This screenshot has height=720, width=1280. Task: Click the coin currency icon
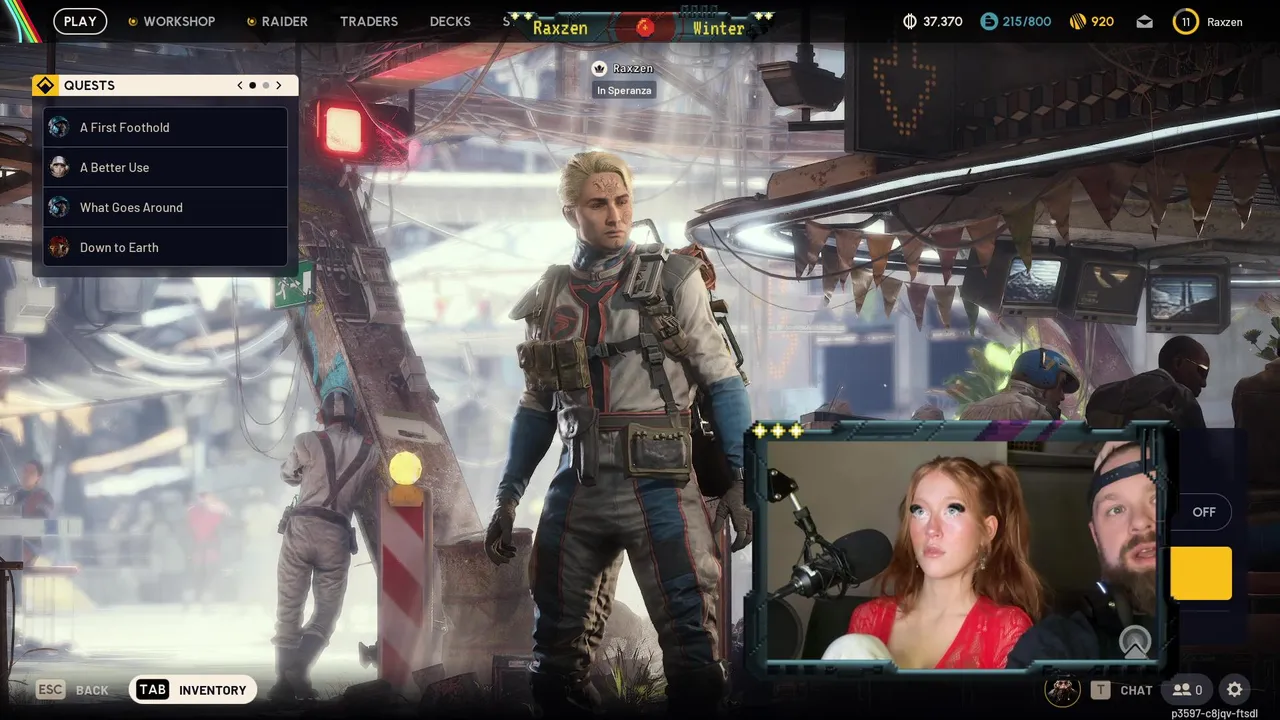(909, 21)
